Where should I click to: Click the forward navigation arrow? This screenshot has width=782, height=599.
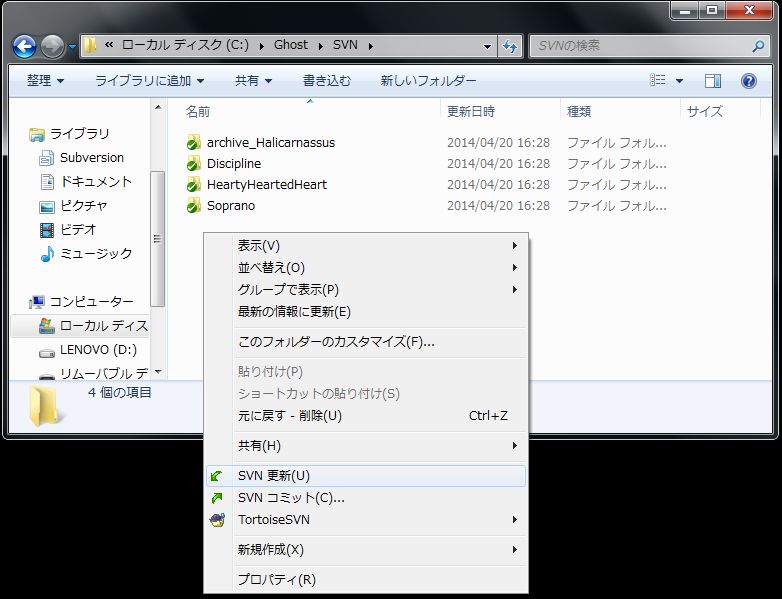coord(52,47)
